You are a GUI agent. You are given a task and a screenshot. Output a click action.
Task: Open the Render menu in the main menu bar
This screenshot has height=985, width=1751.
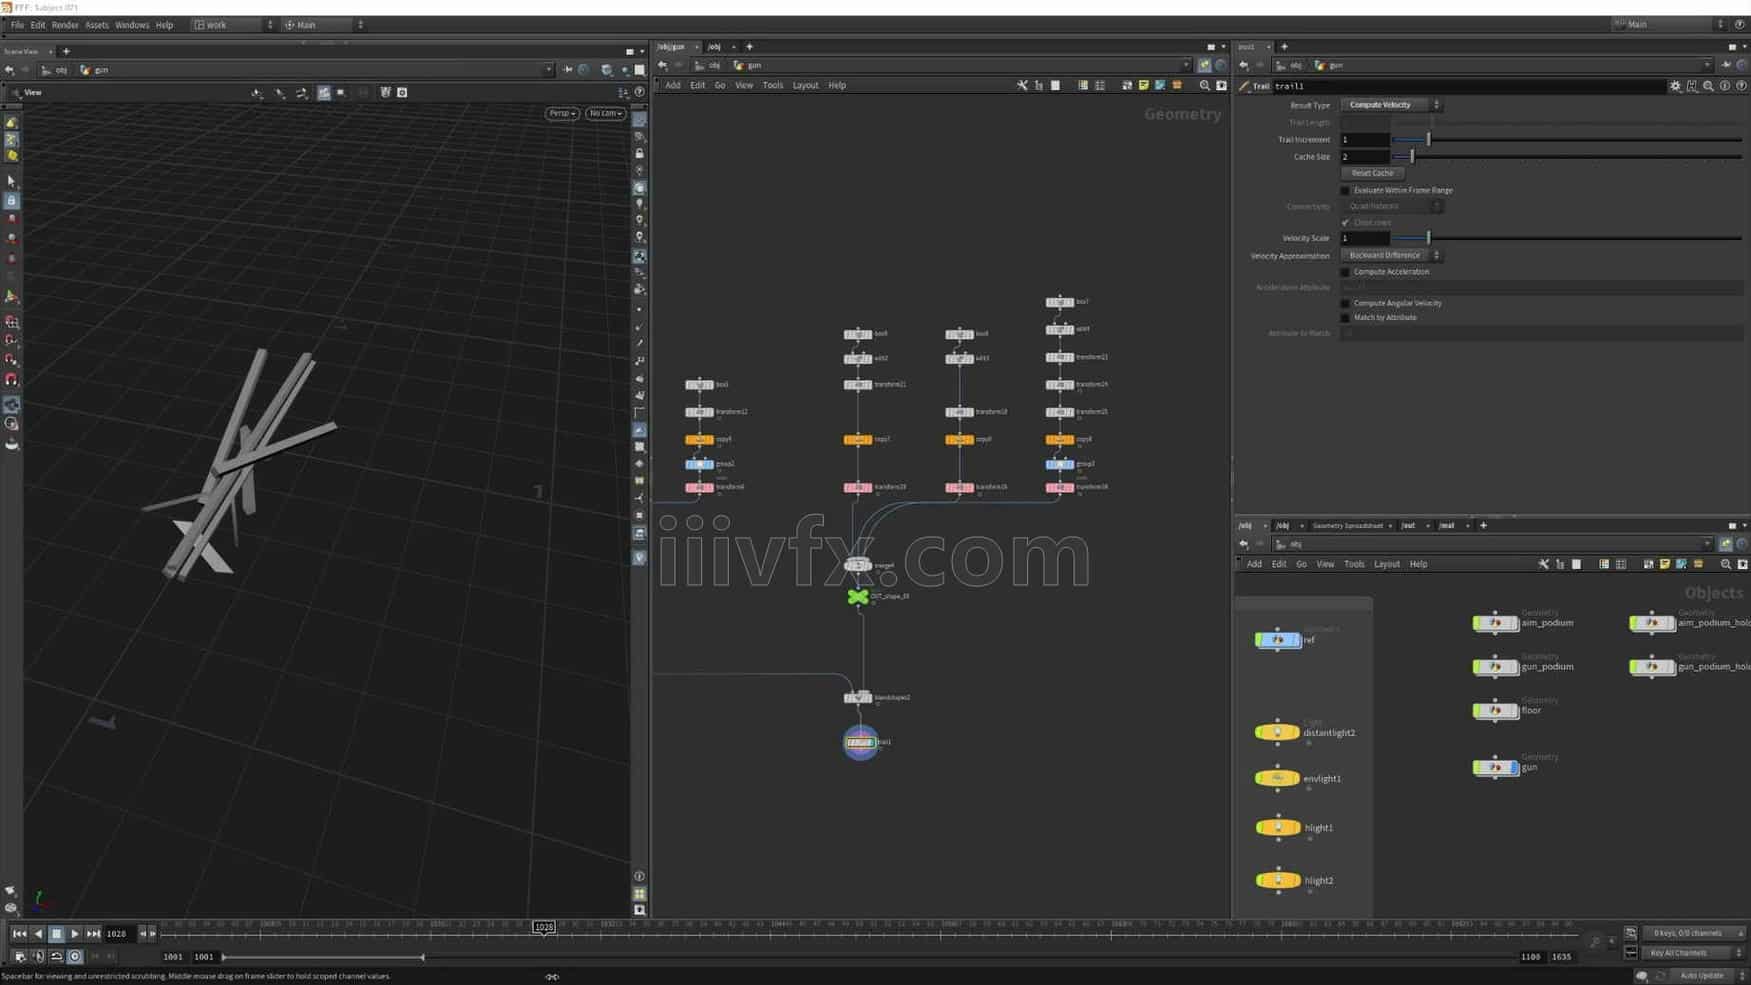point(65,25)
